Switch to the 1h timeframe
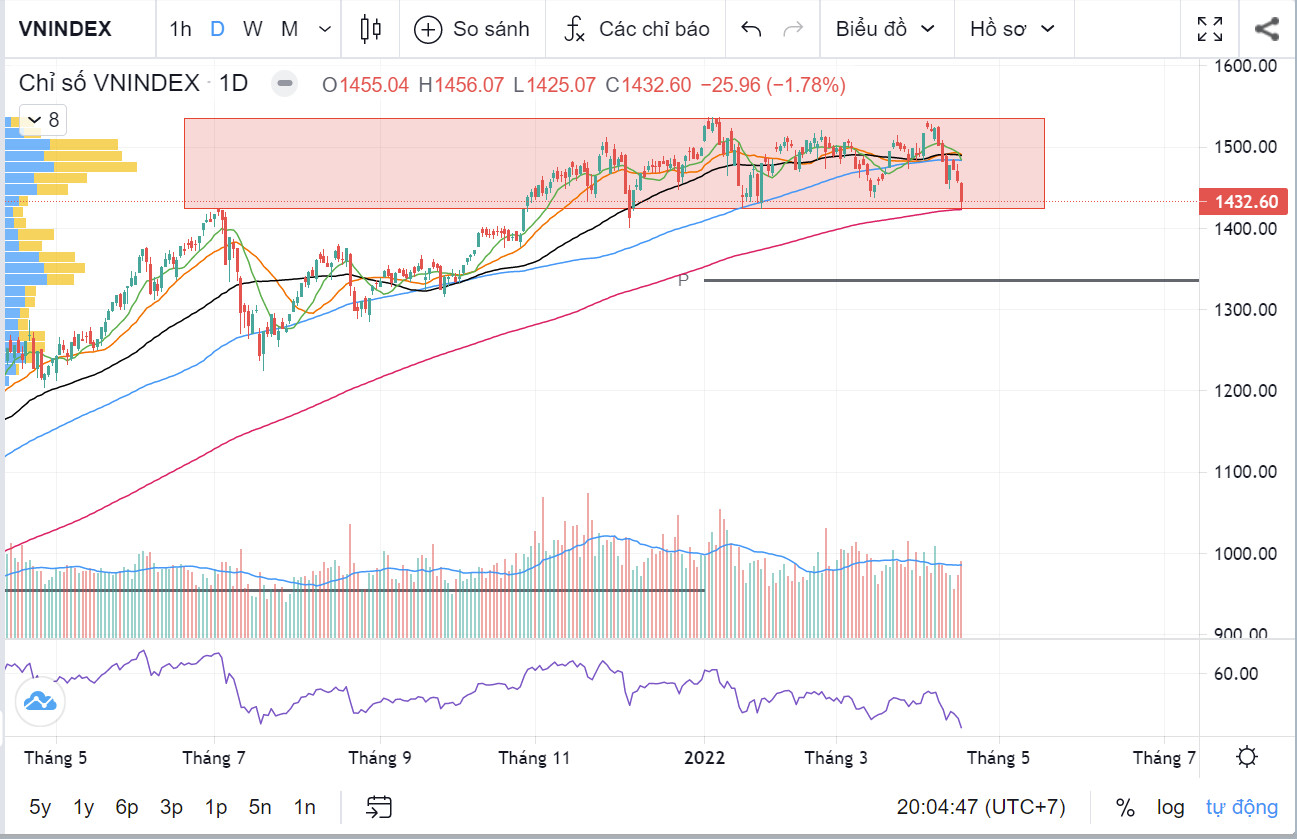The width and height of the screenshot is (1297, 839). [x=180, y=29]
